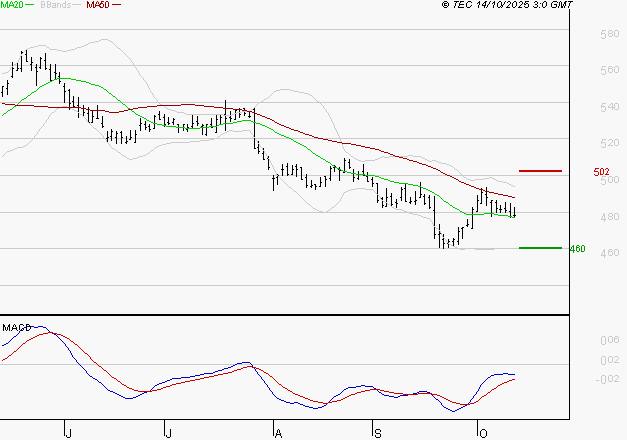Select the S month marker on time axis
Viewport: 627px width, 440px height.
pos(377,432)
